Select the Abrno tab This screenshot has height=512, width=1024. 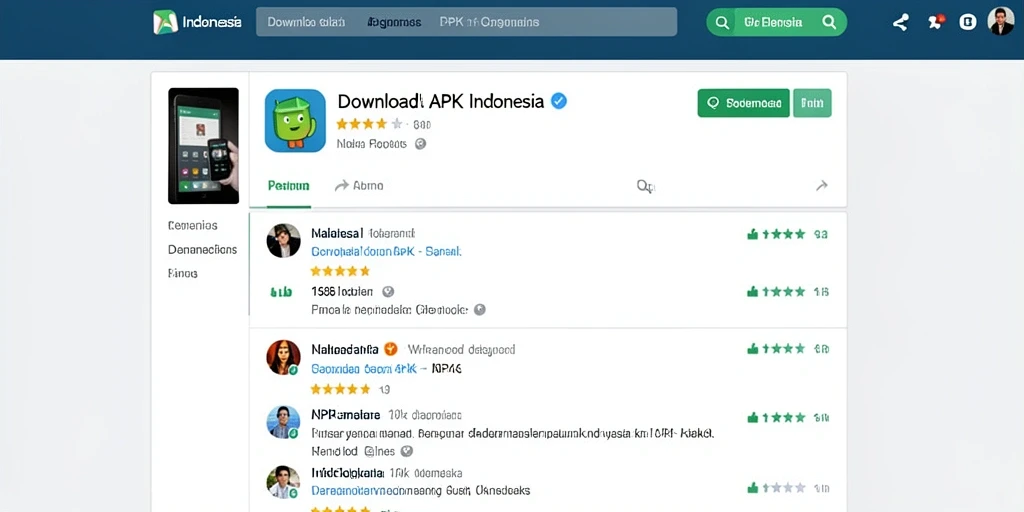[359, 186]
